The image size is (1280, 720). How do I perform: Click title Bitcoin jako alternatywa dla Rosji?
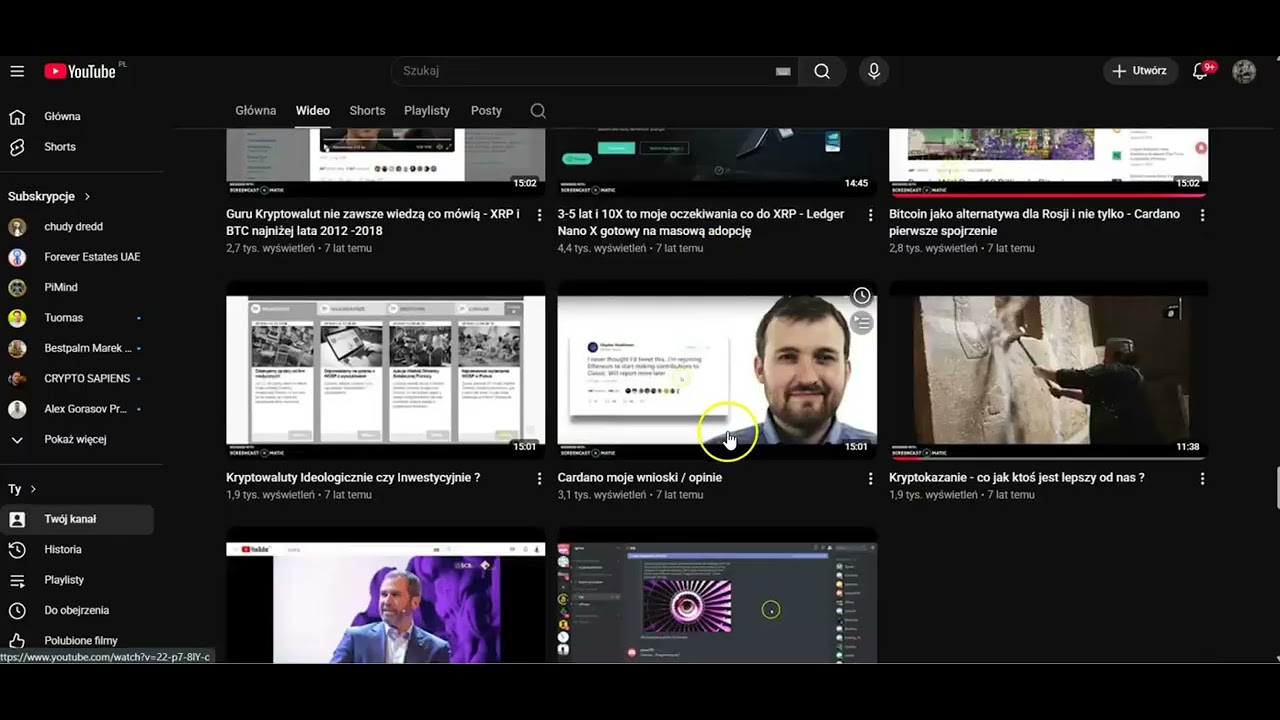(x=1034, y=223)
